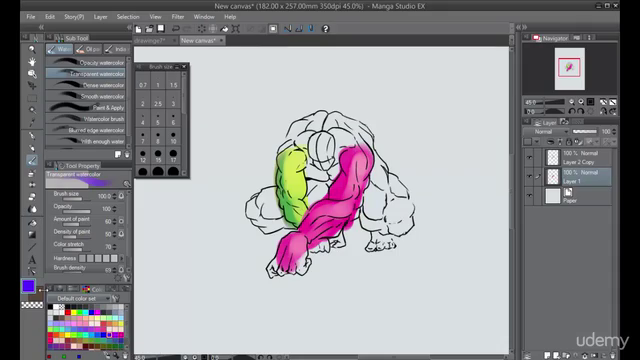This screenshot has height=360, width=640.
Task: Click the main drawing color purple swatch
Action: (x=29, y=286)
